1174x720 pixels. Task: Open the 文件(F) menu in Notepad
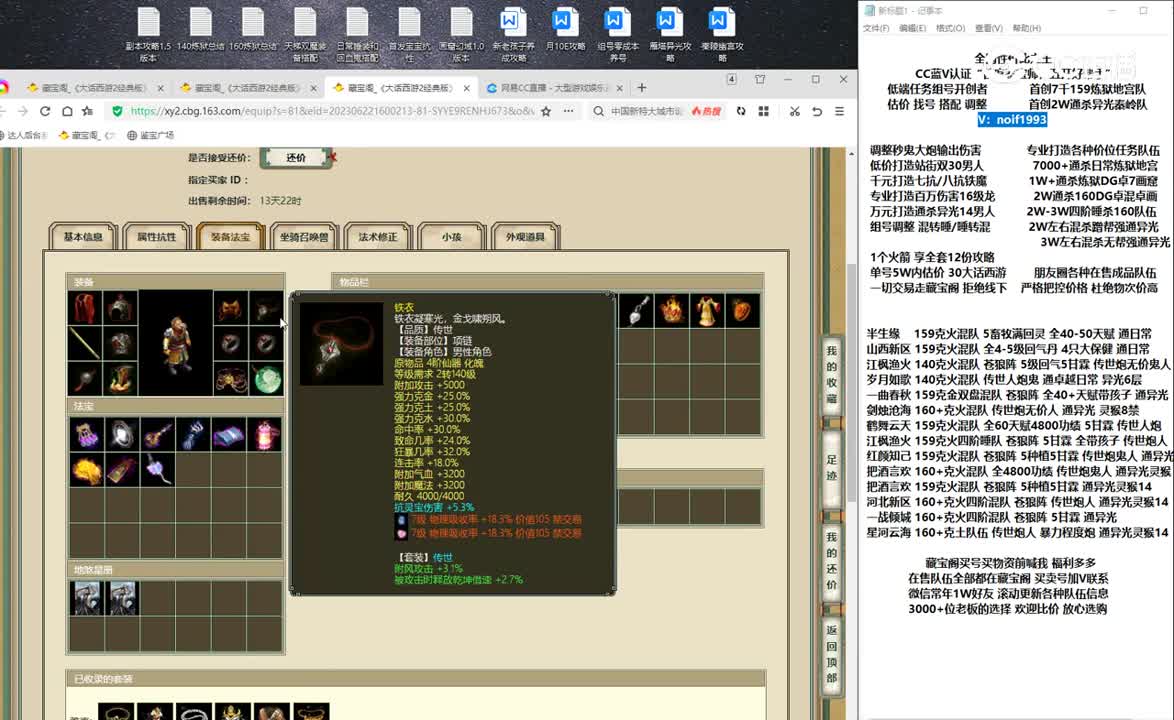[x=876, y=28]
